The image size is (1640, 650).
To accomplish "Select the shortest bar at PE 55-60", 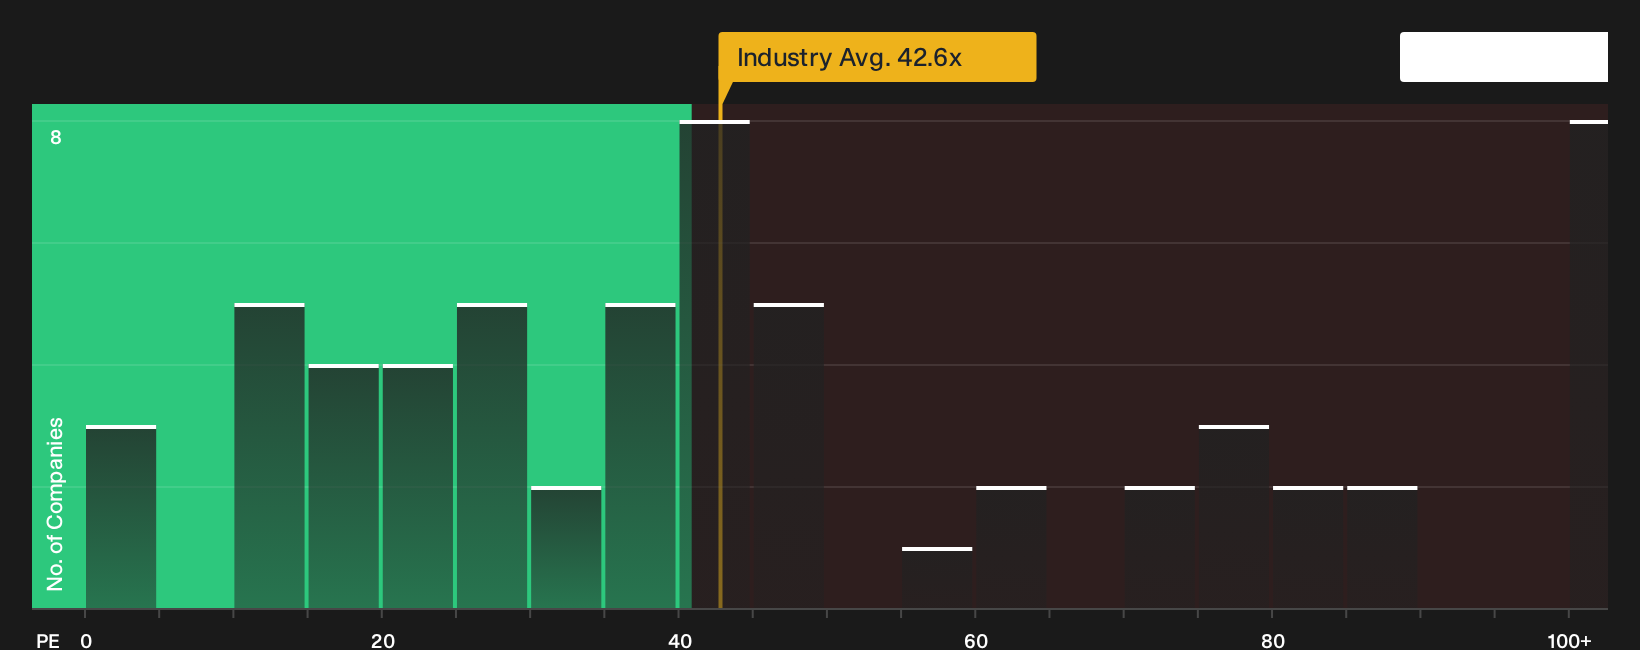I will 937,578.
